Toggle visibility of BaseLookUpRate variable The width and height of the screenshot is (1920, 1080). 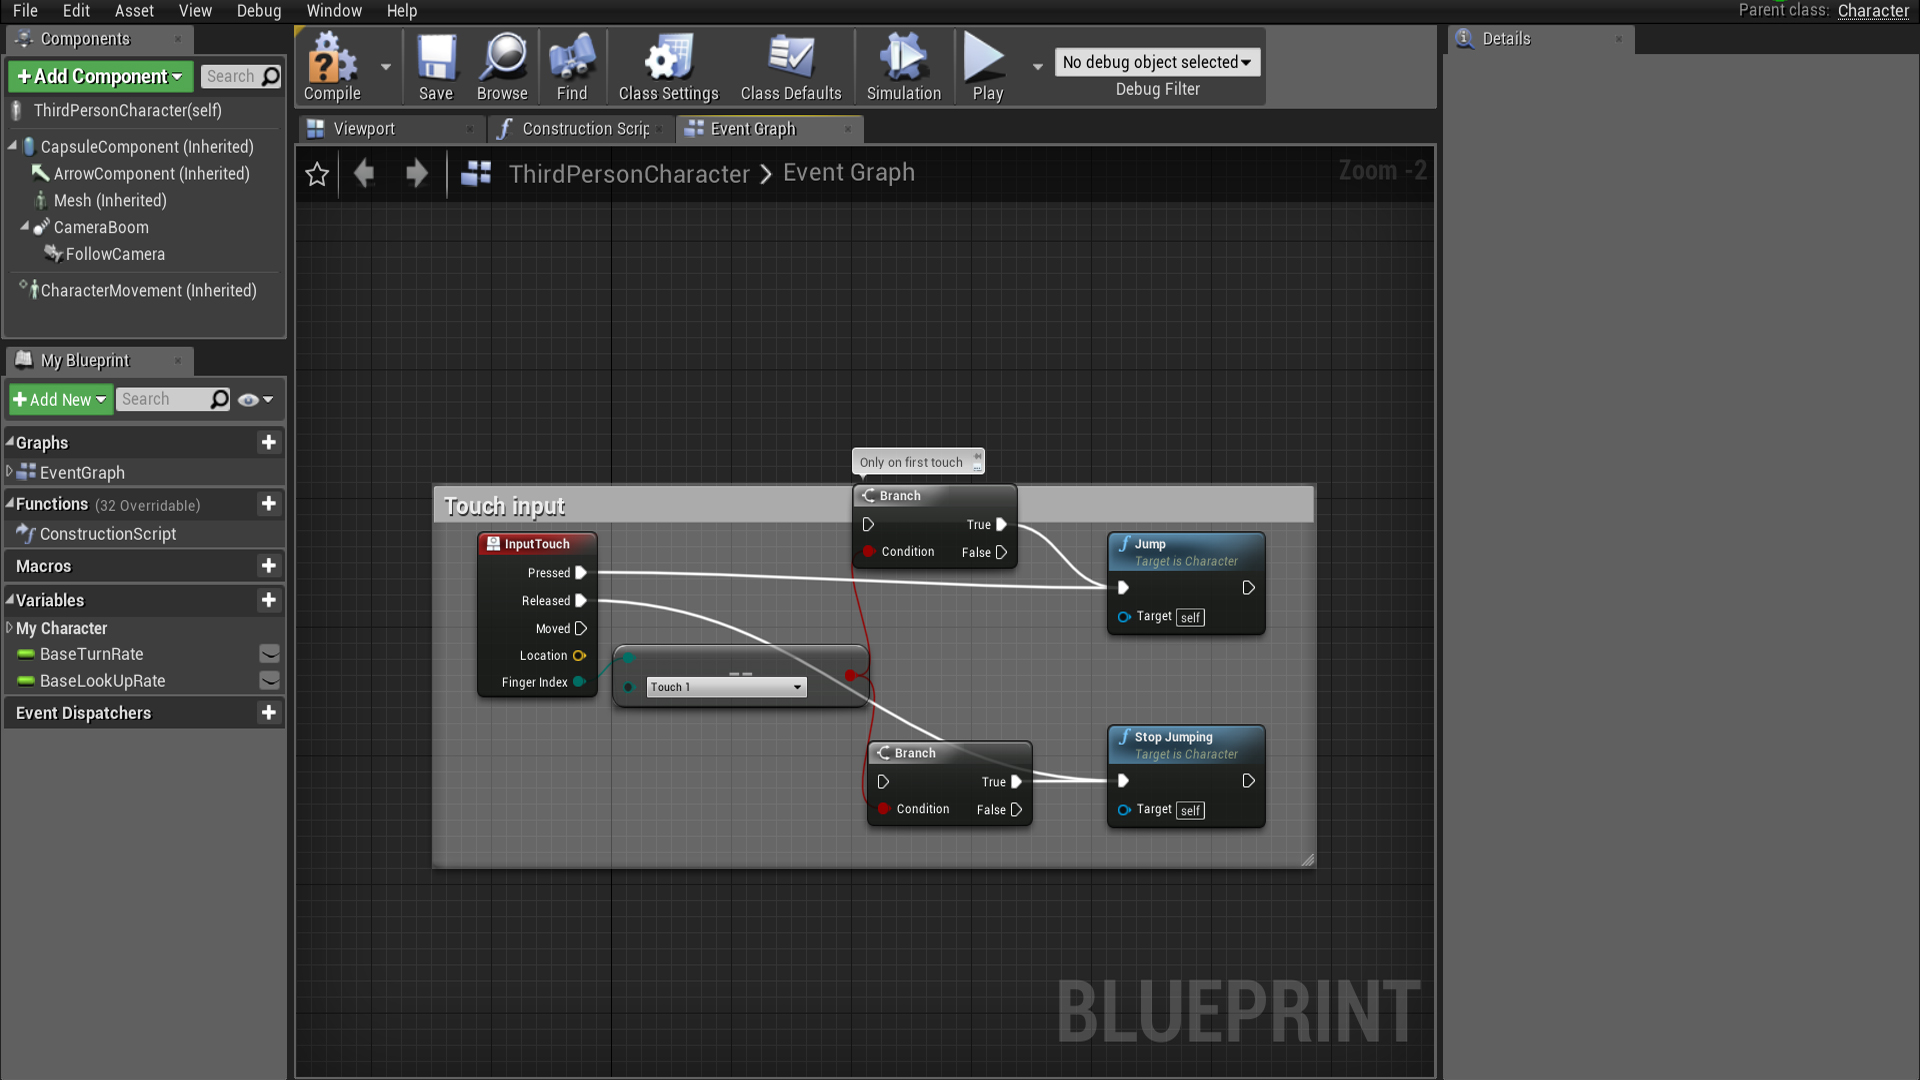269,681
